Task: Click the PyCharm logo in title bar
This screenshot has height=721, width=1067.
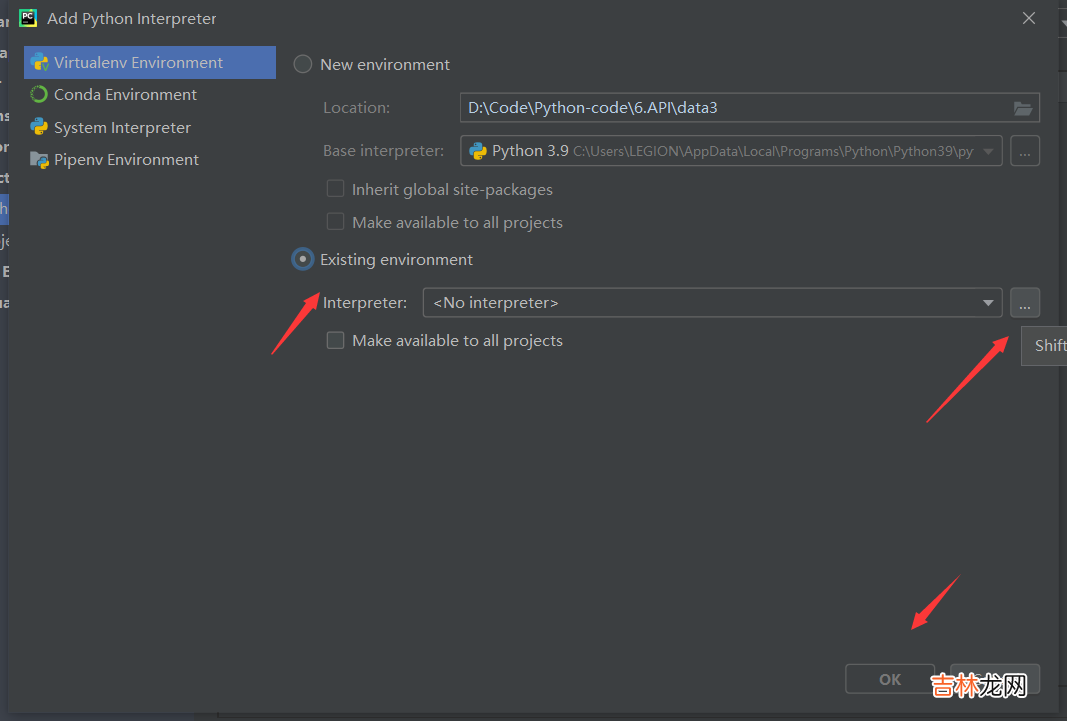Action: coord(28,18)
